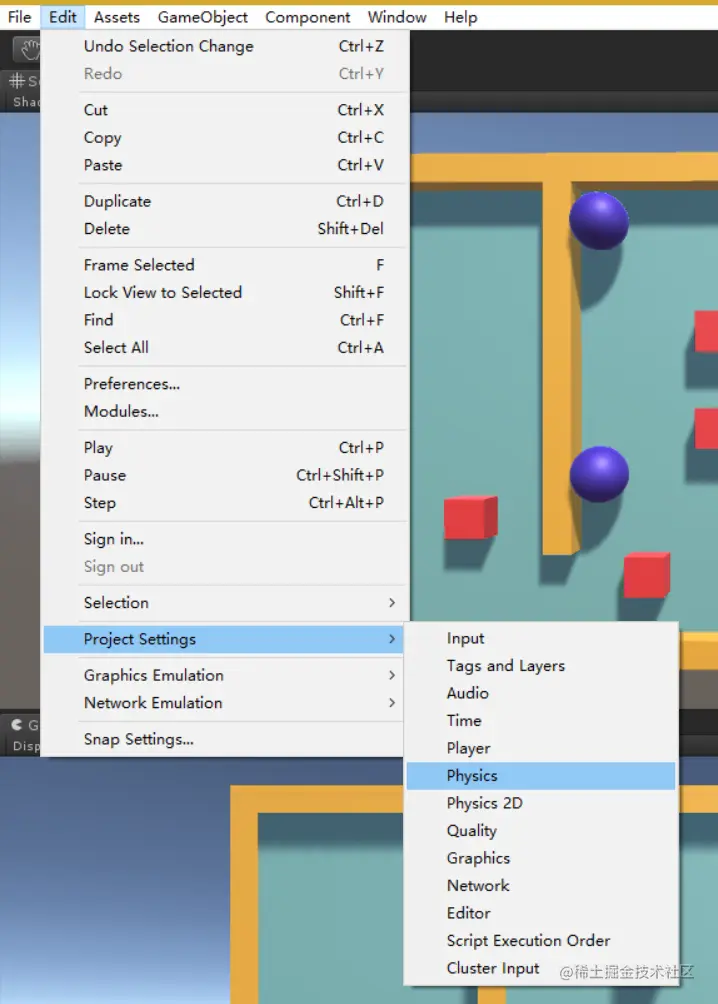This screenshot has height=1004, width=718.
Task: Open Snap Settings...
Action: tap(224, 739)
